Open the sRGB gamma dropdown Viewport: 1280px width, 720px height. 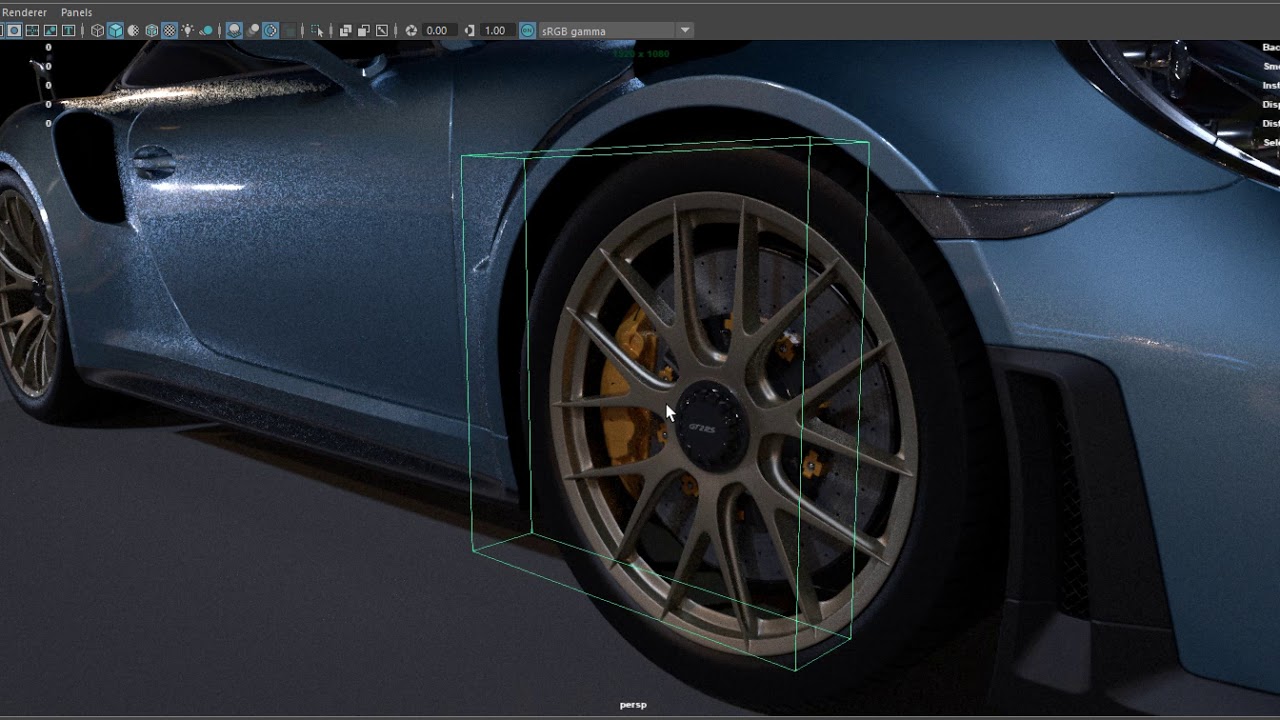pyautogui.click(x=616, y=31)
